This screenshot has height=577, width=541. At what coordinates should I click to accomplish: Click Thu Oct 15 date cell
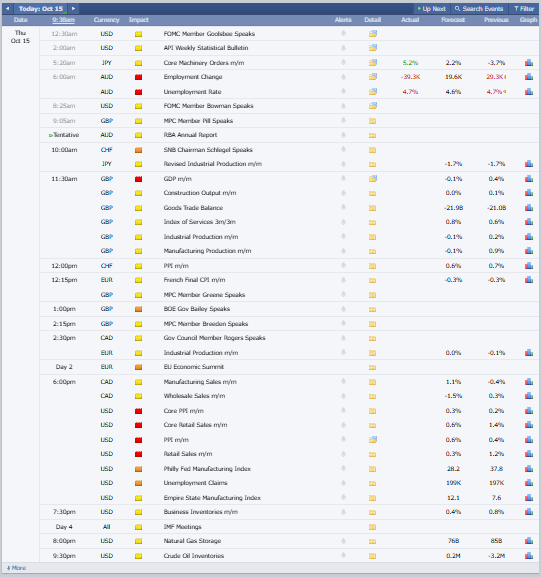point(20,37)
